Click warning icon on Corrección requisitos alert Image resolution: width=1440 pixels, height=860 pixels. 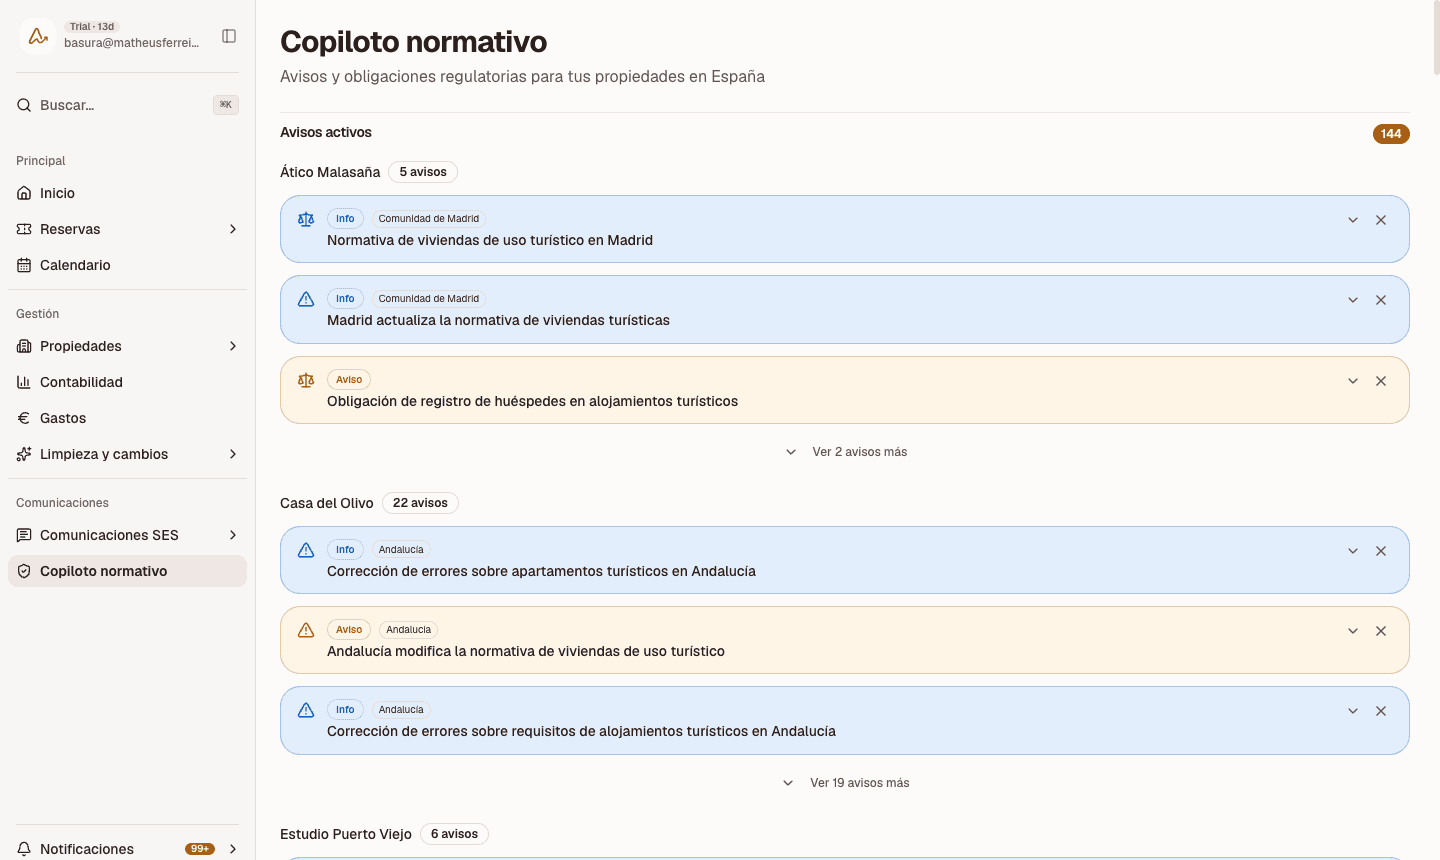coord(306,710)
